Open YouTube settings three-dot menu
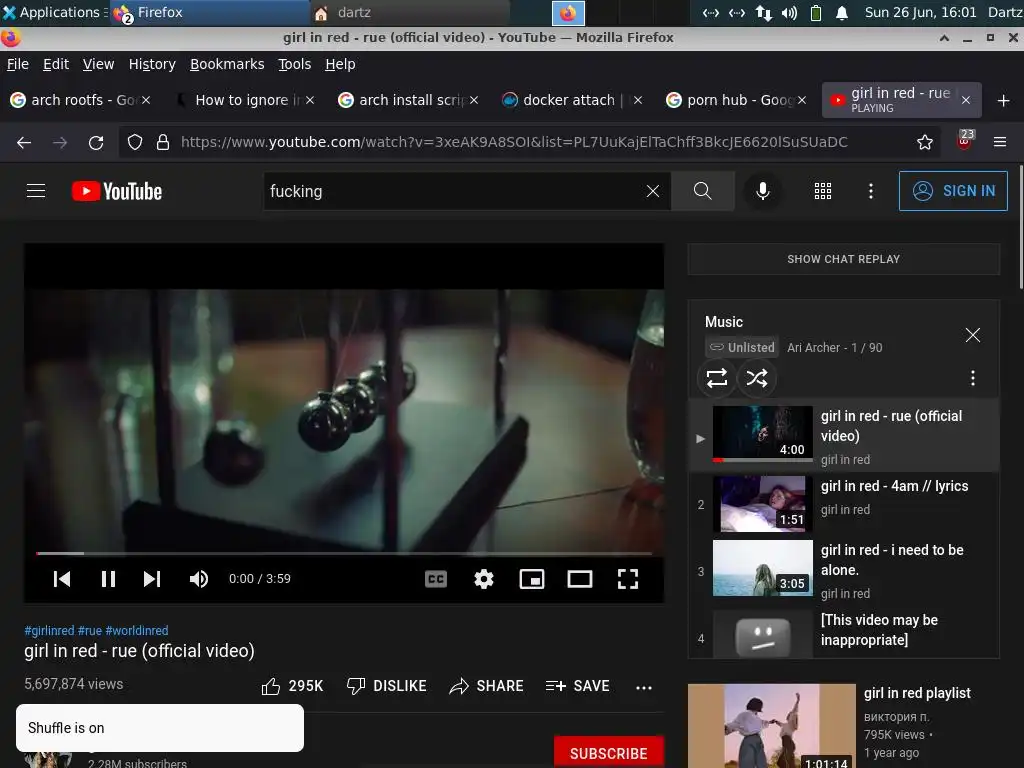This screenshot has width=1024, height=768. click(871, 191)
